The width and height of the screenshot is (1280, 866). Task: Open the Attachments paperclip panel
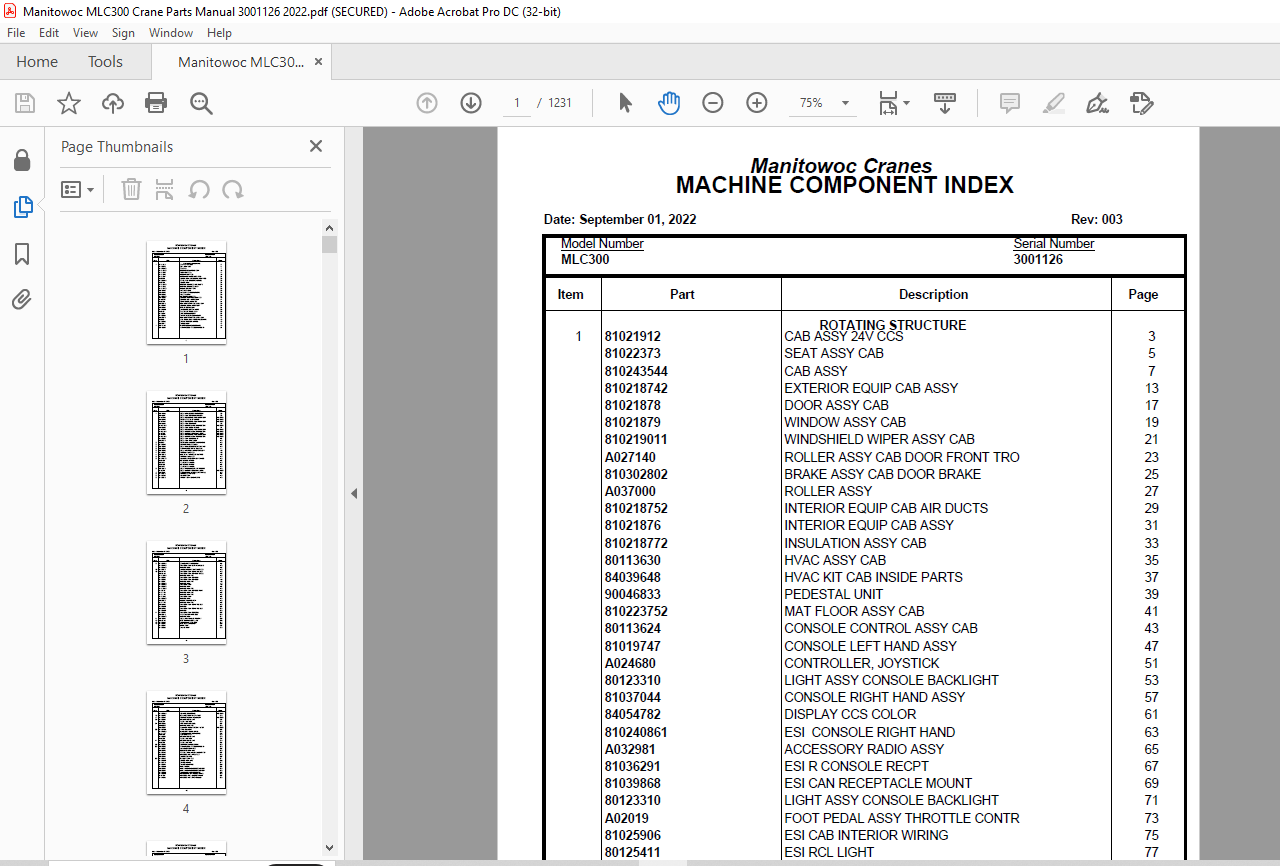(22, 300)
